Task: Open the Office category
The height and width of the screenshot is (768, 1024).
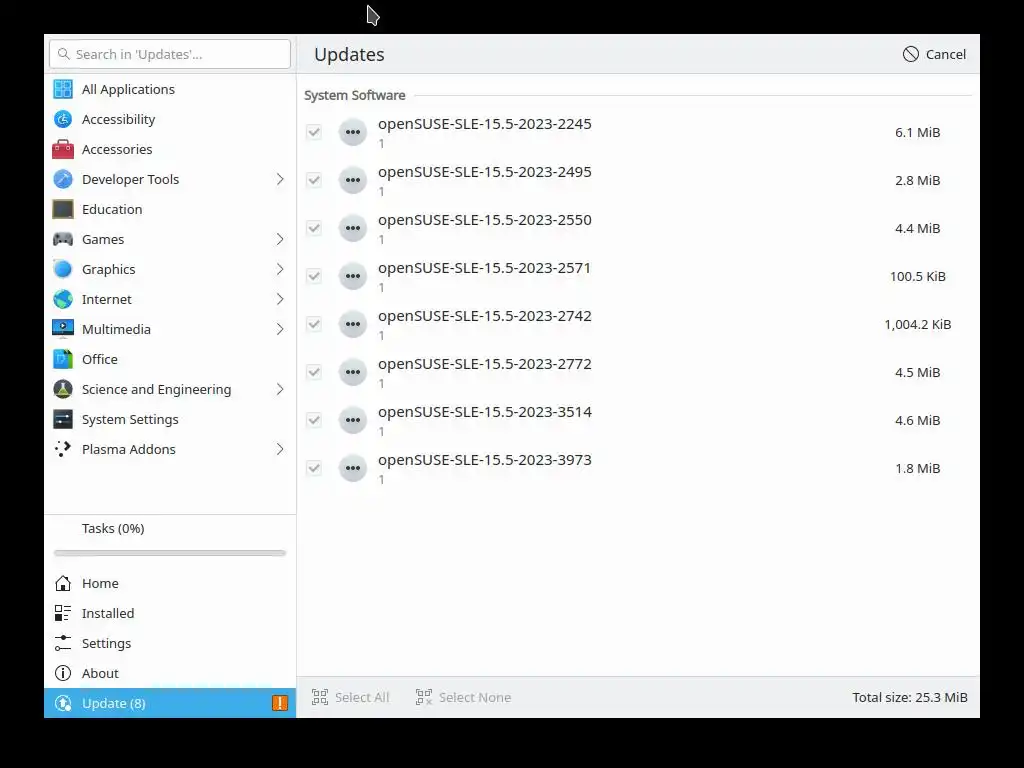Action: pyautogui.click(x=170, y=360)
